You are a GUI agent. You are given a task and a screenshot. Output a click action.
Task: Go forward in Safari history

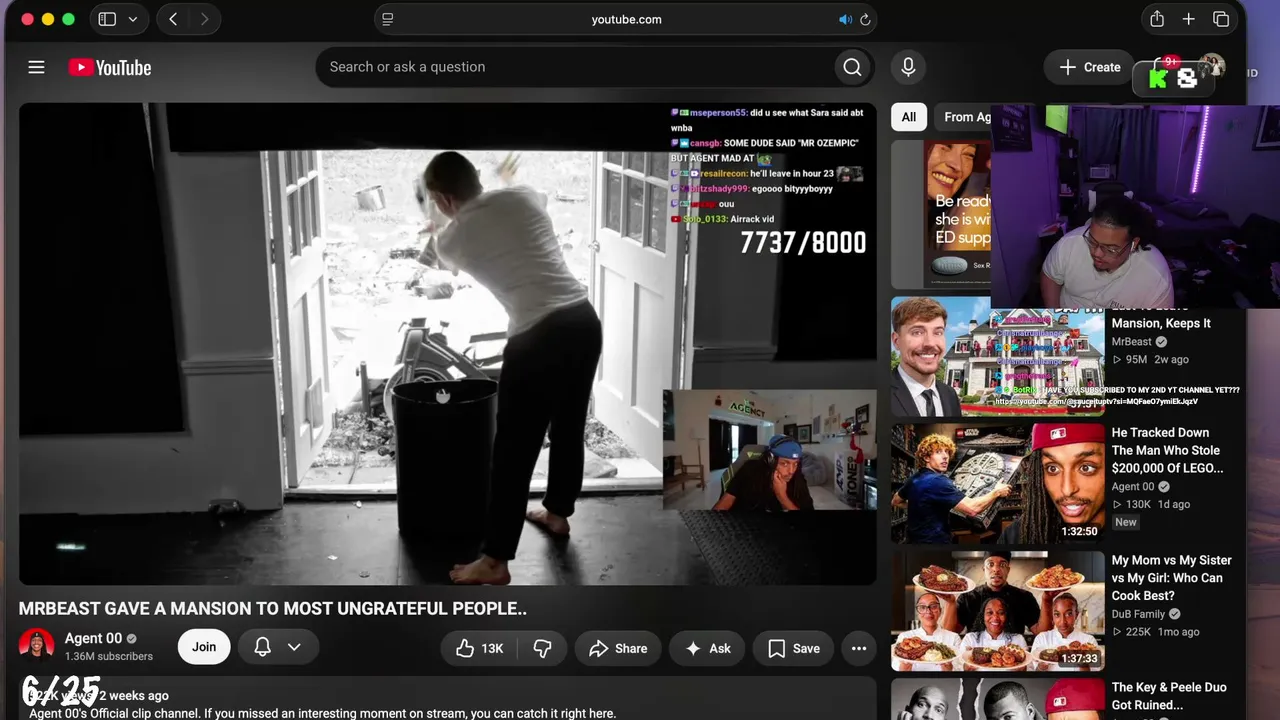[x=204, y=19]
